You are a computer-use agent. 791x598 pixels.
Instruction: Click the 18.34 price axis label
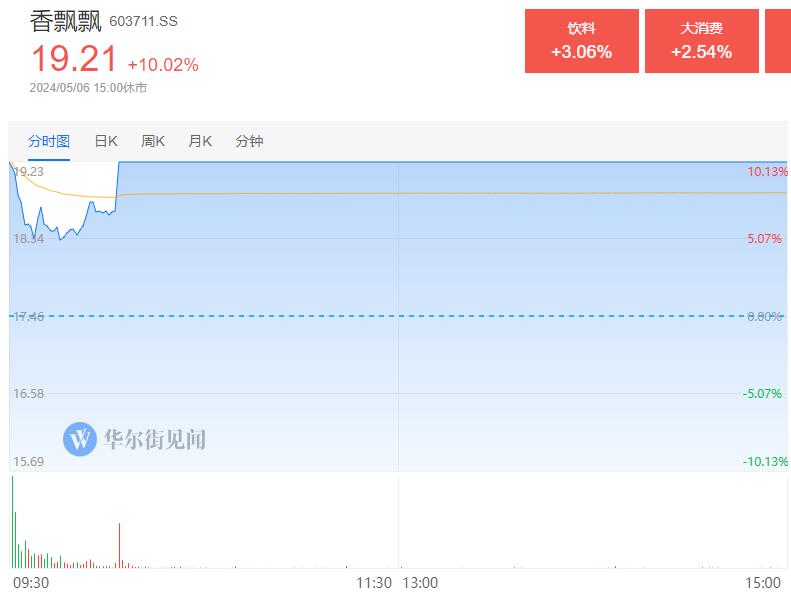pos(28,239)
